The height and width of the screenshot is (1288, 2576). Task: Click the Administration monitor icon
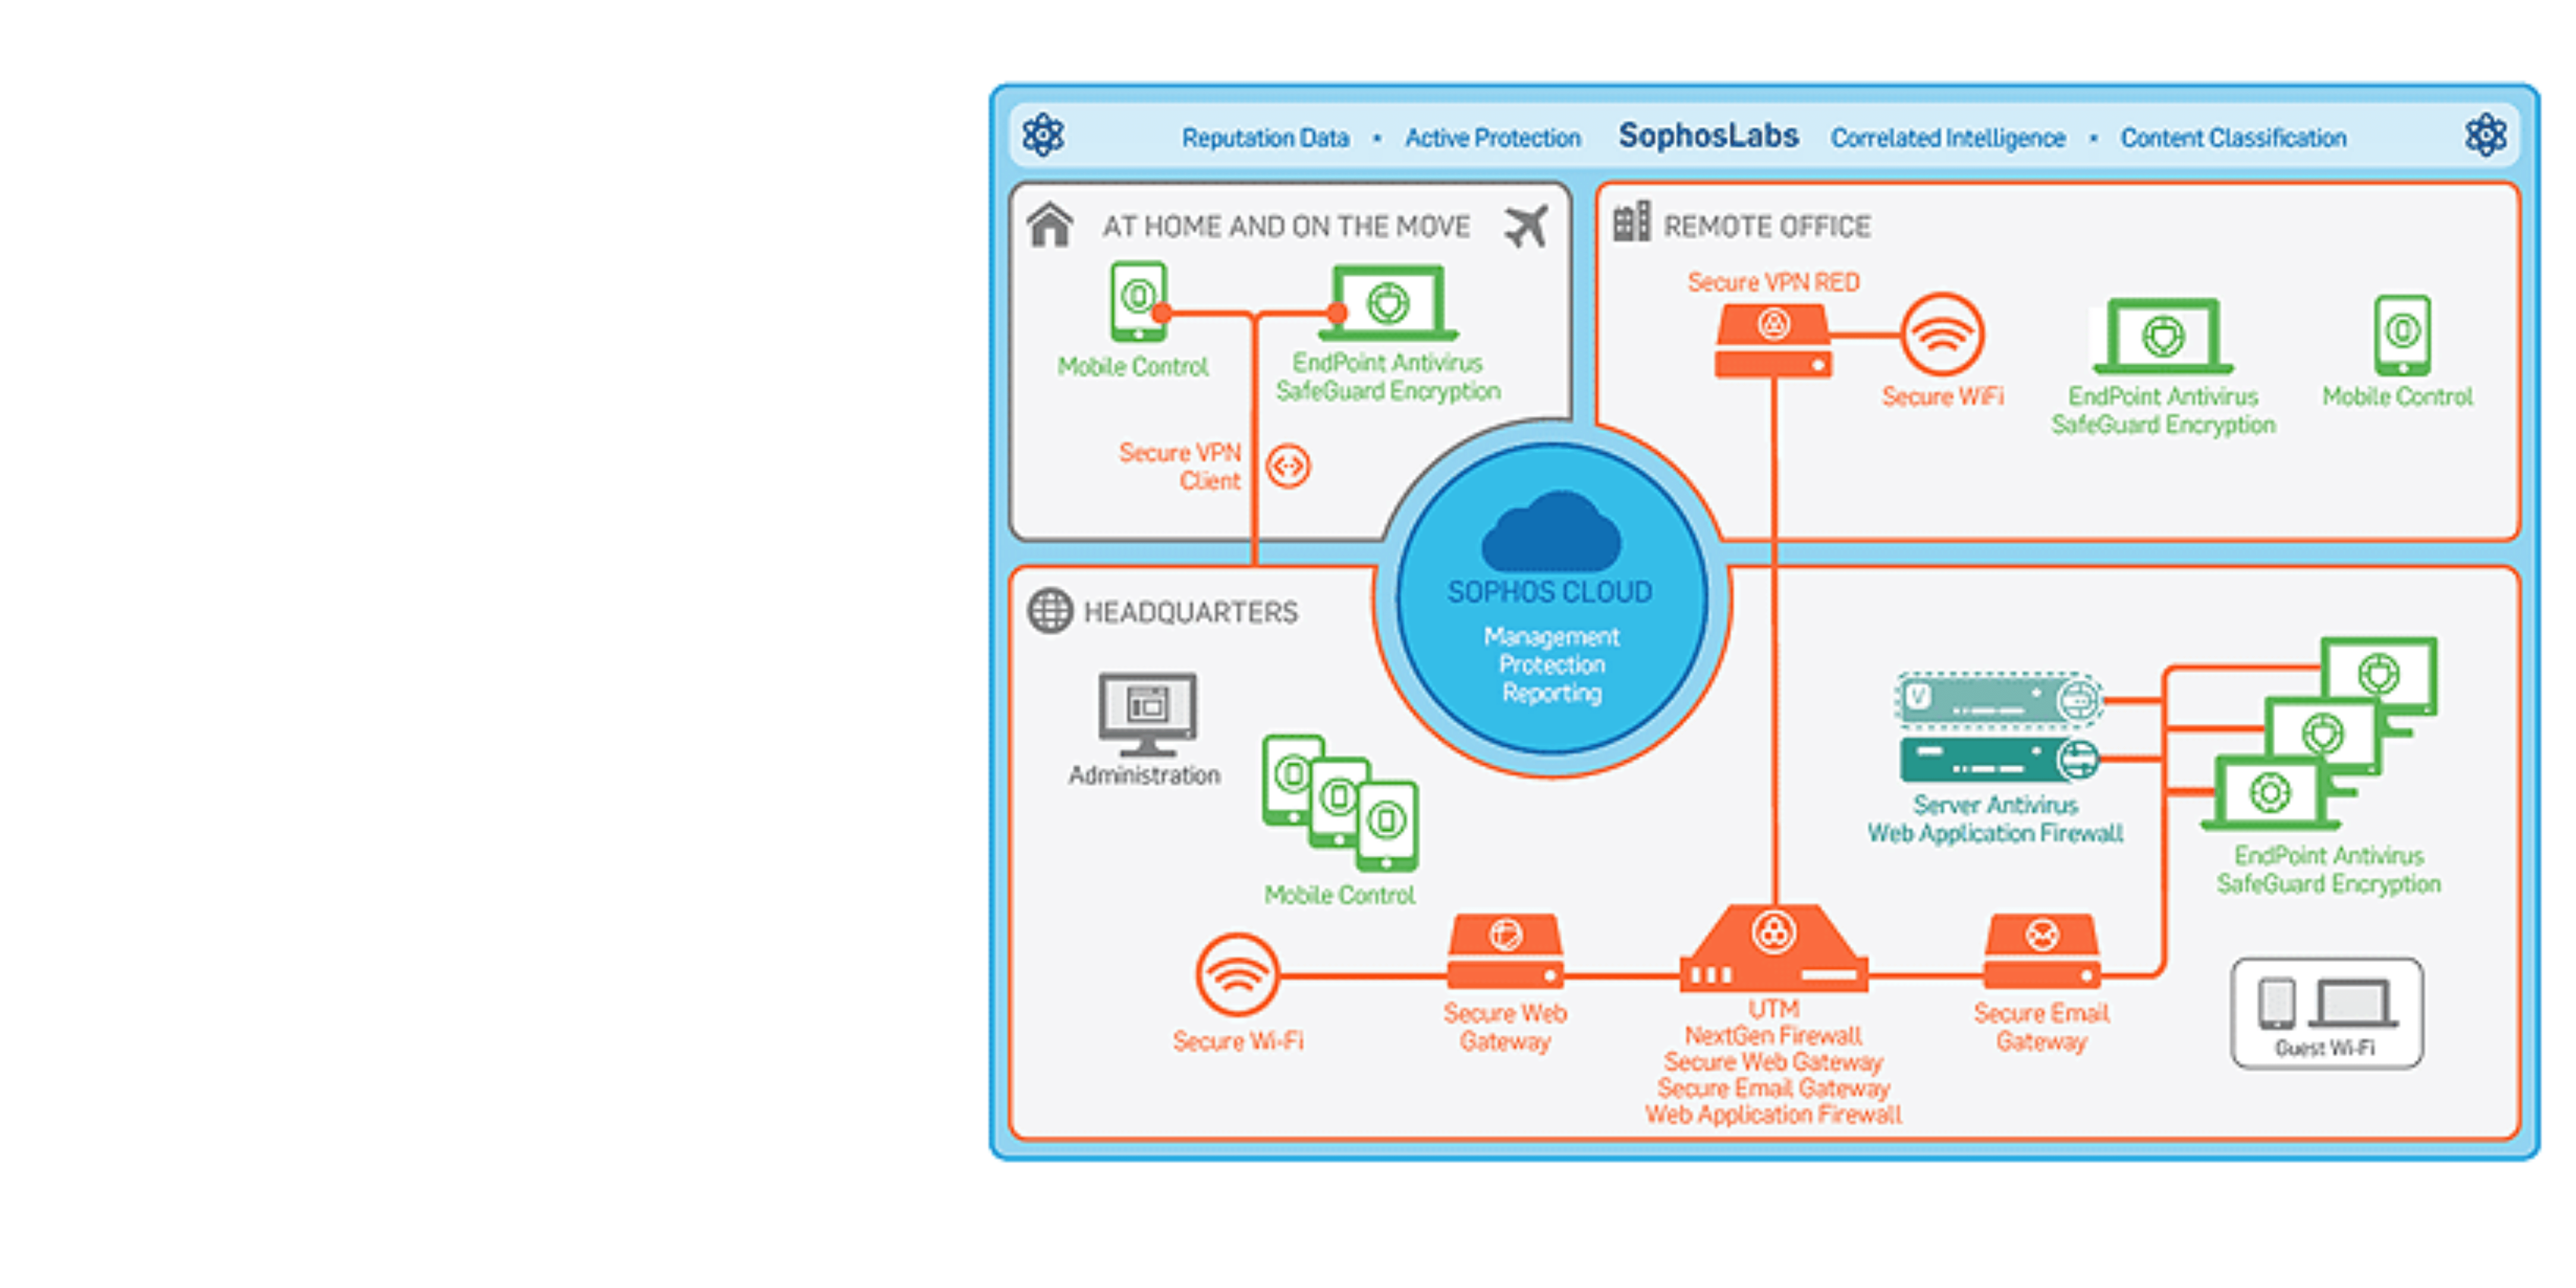[x=1147, y=714]
